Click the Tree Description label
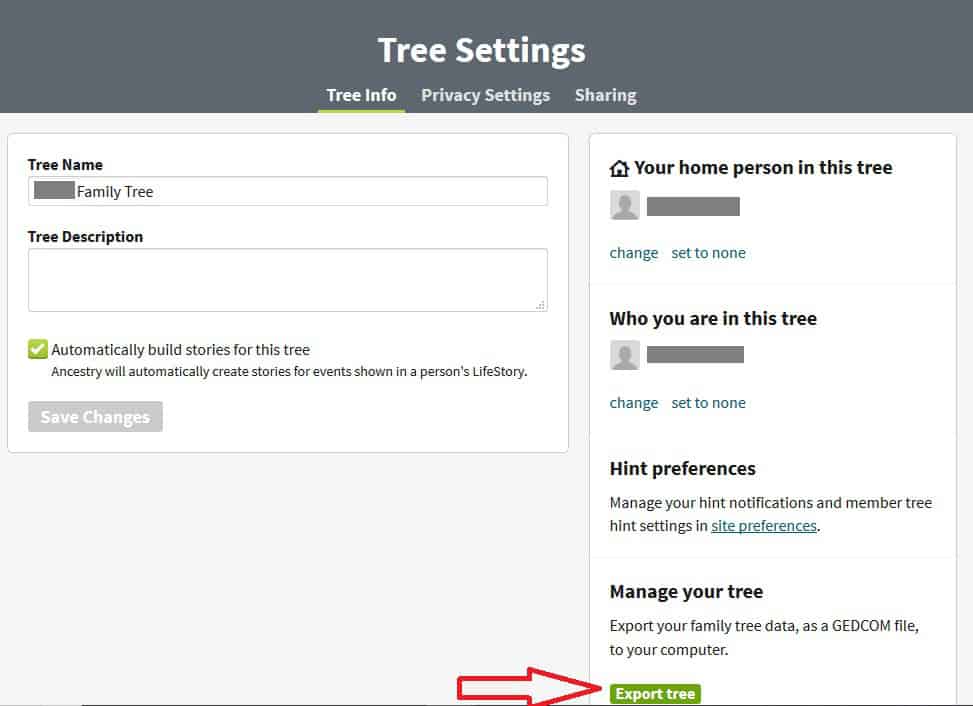The height and width of the screenshot is (706, 973). coord(86,237)
